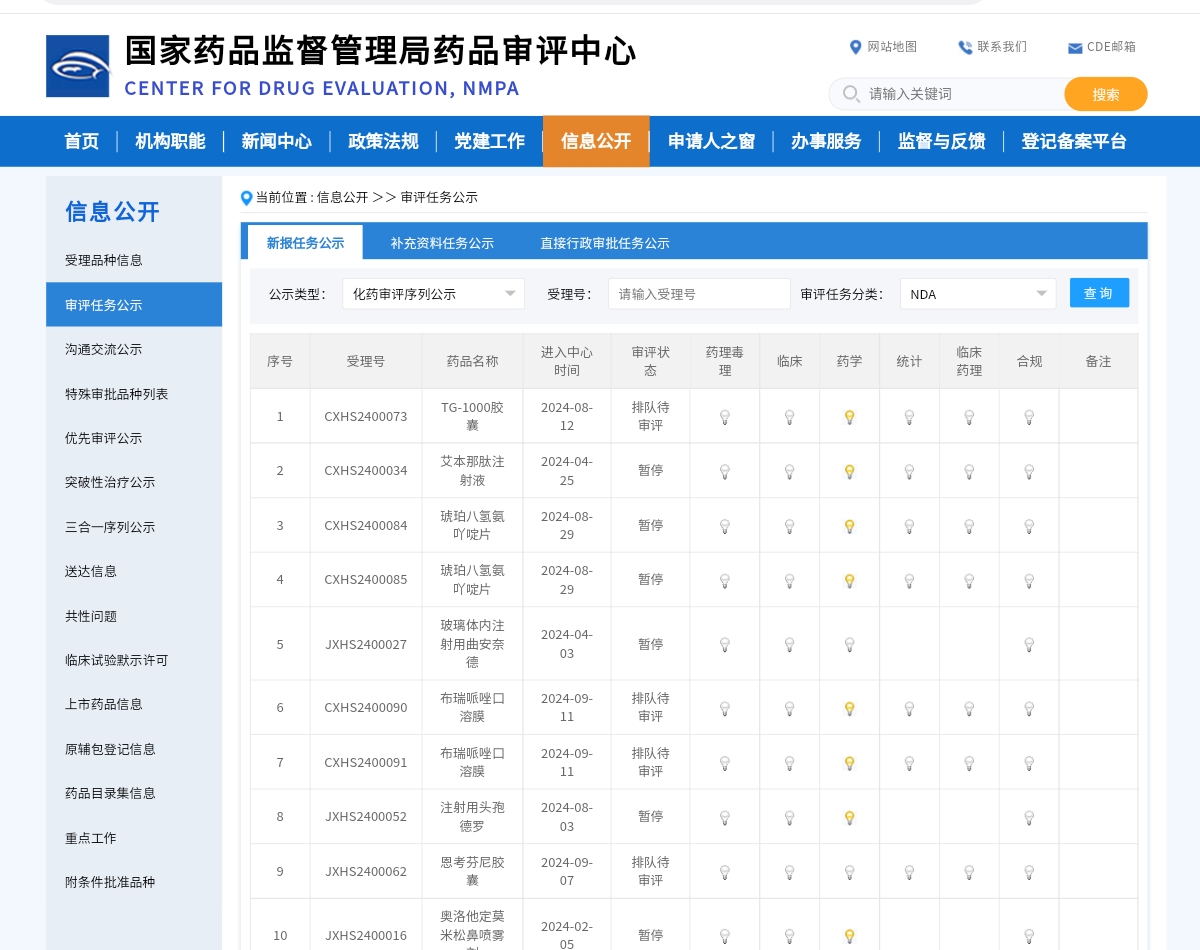The width and height of the screenshot is (1200, 950).
Task: Open the 审评任务分类 NDA dropdown
Action: (978, 294)
